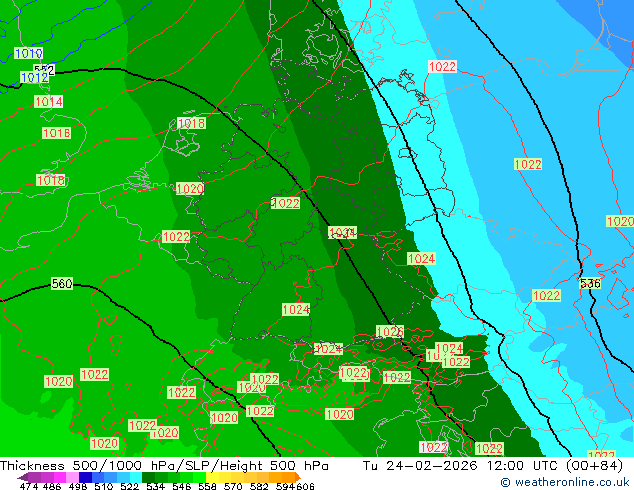
Task: Click the 606 value on the color scale
Action: 304,486
